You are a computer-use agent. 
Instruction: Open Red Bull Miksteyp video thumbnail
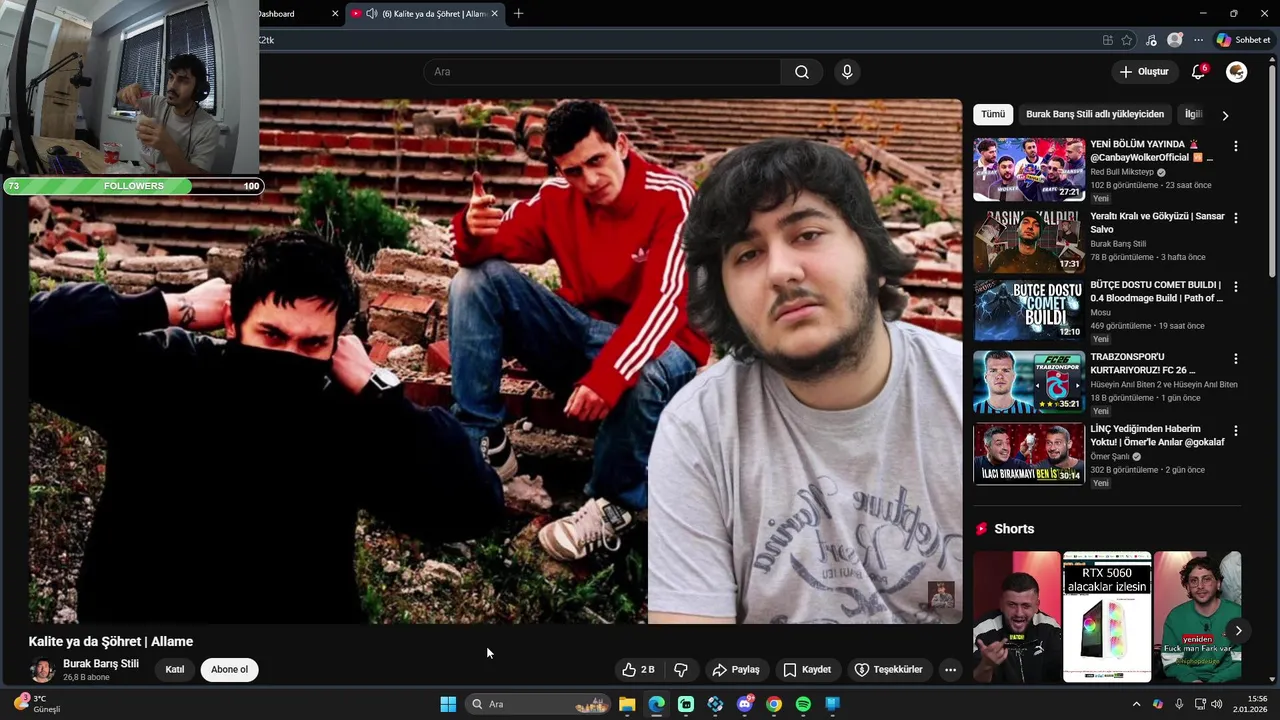(1029, 169)
